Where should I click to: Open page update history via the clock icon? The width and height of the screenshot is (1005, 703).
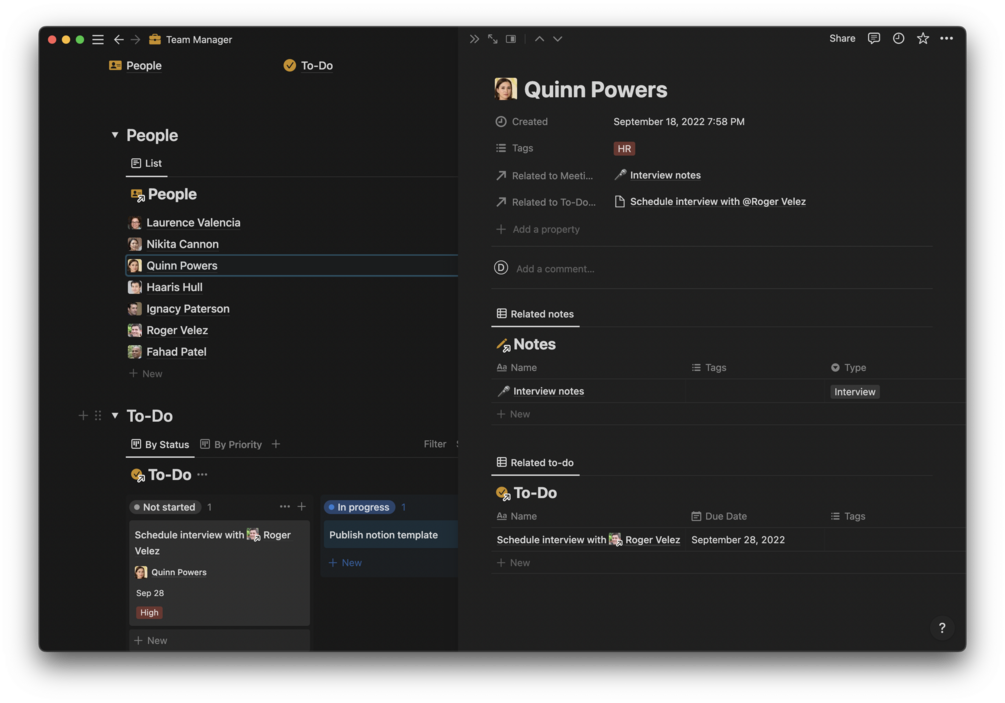[x=898, y=38]
